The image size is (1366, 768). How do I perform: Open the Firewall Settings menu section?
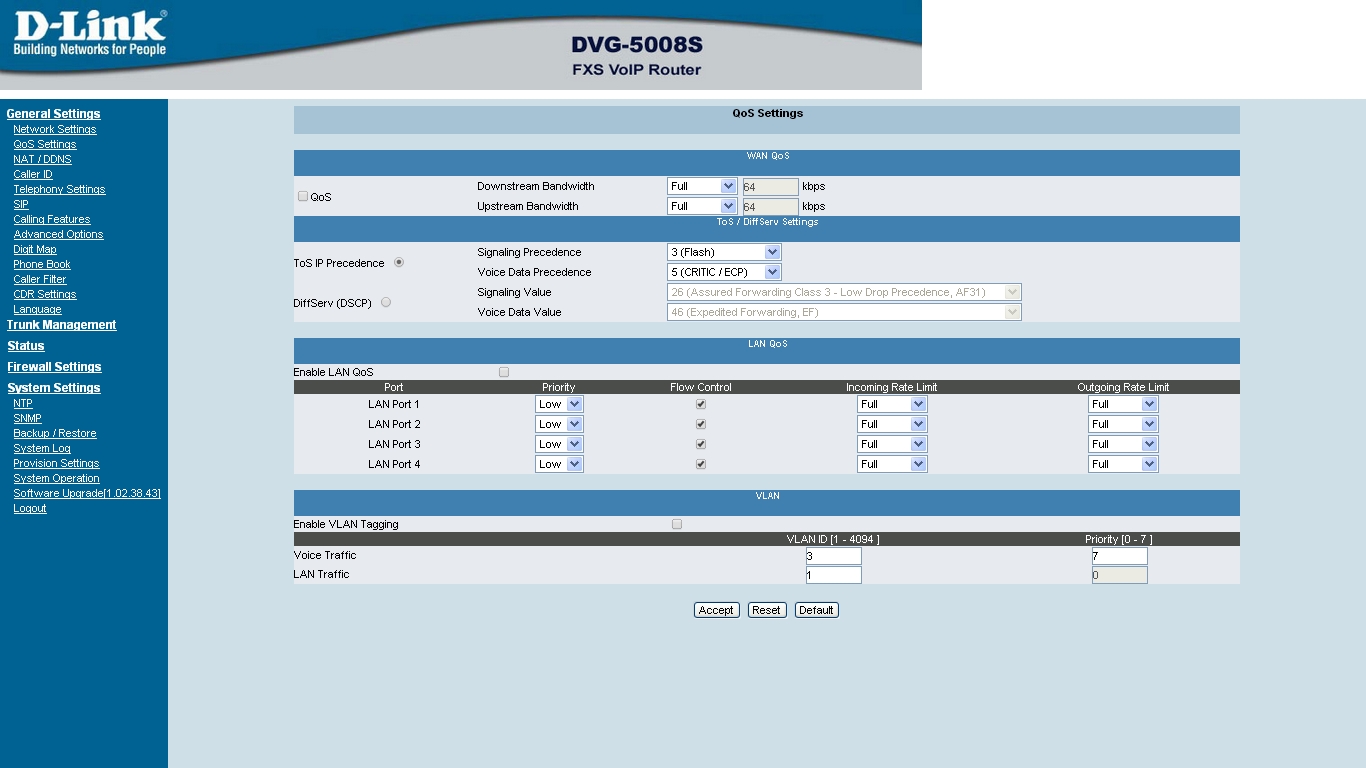(x=54, y=367)
